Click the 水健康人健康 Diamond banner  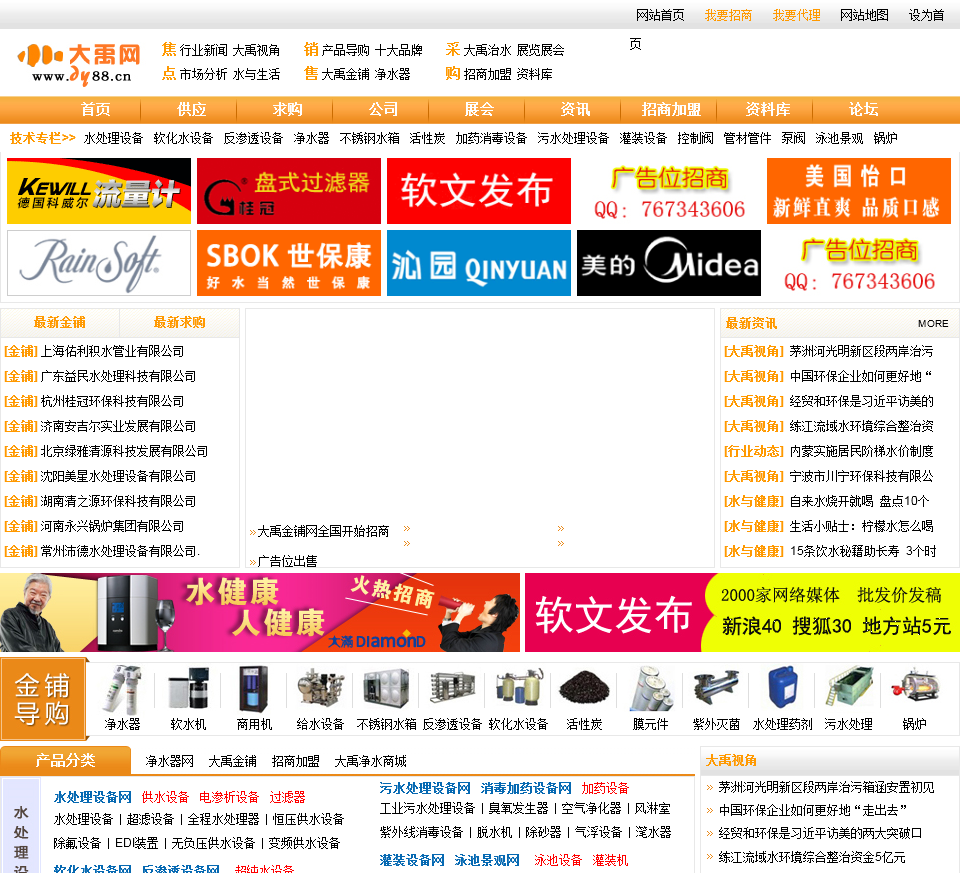click(x=260, y=613)
